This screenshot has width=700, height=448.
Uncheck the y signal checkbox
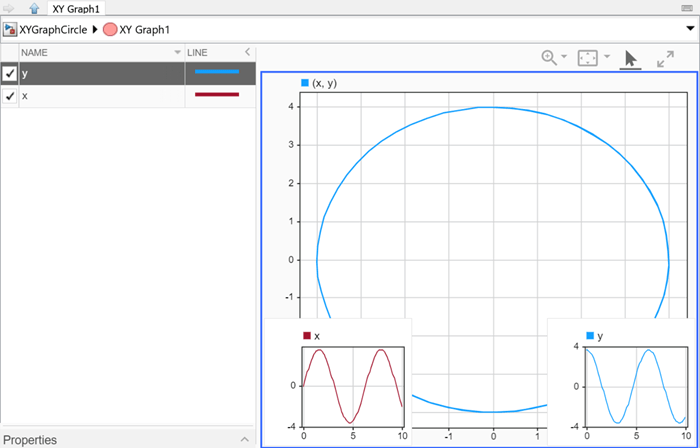click(9, 73)
